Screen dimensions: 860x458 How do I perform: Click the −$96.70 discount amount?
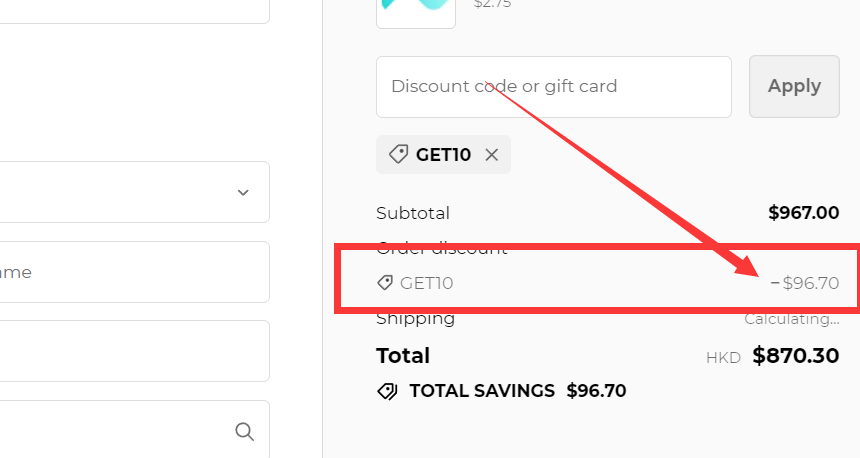tap(805, 283)
